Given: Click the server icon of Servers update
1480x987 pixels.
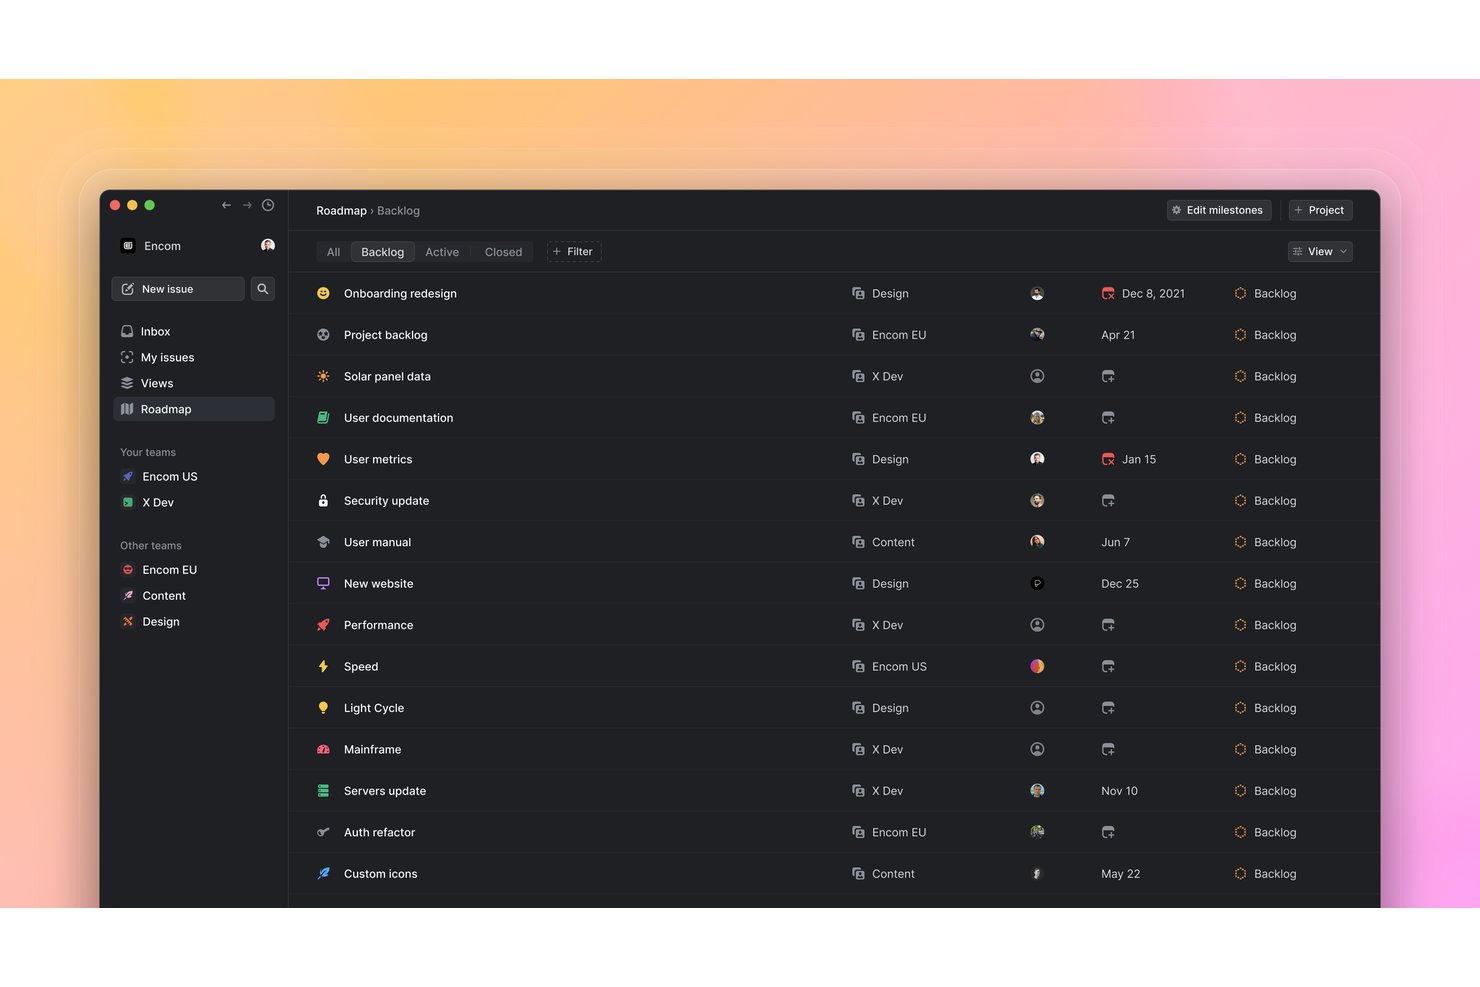Looking at the screenshot, I should pos(323,791).
